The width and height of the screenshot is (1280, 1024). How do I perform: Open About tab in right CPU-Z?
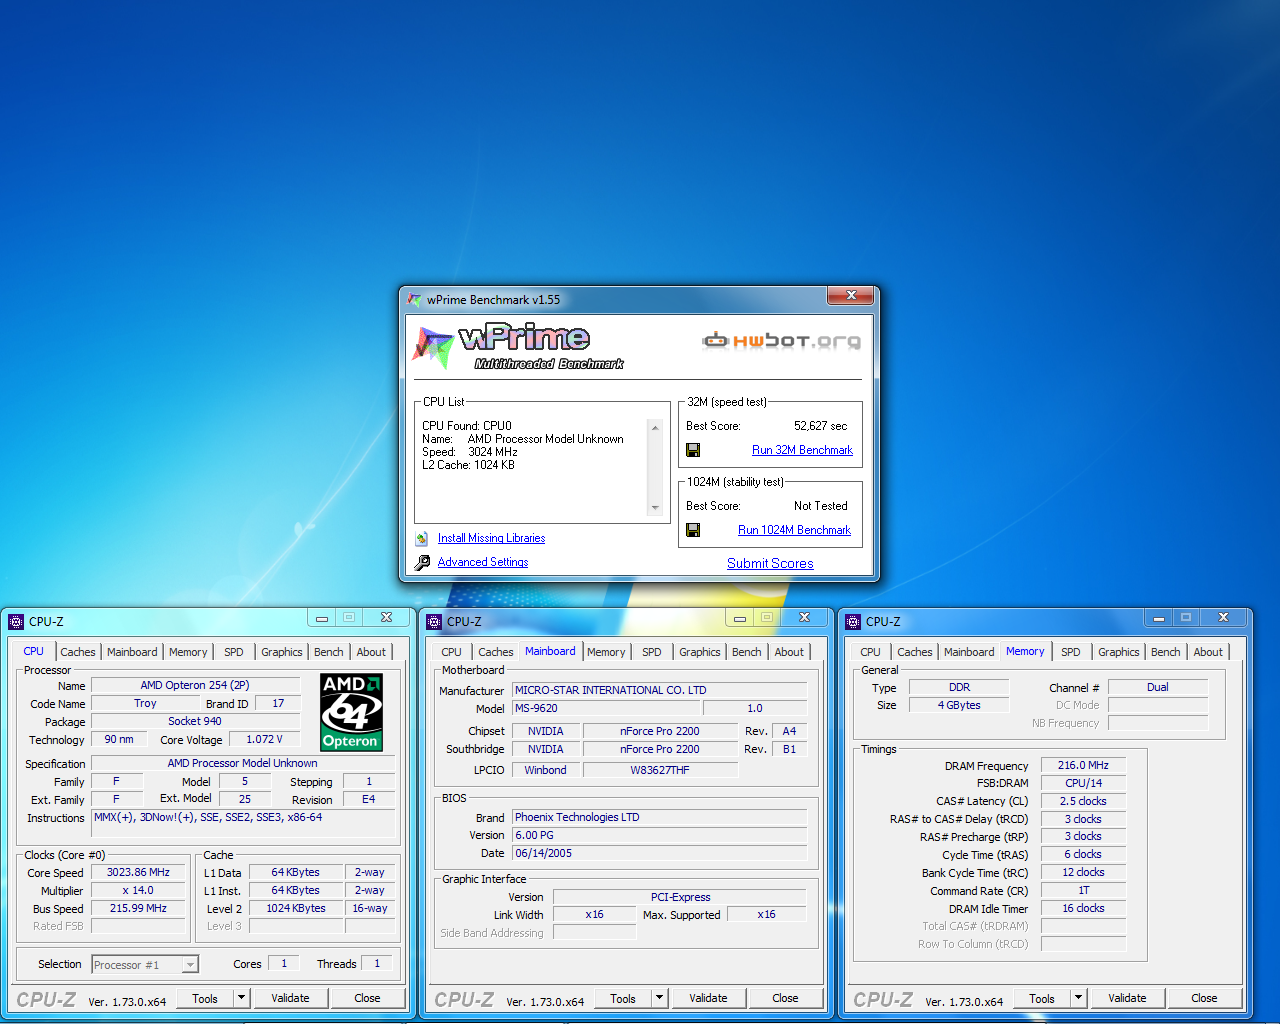pos(1208,652)
